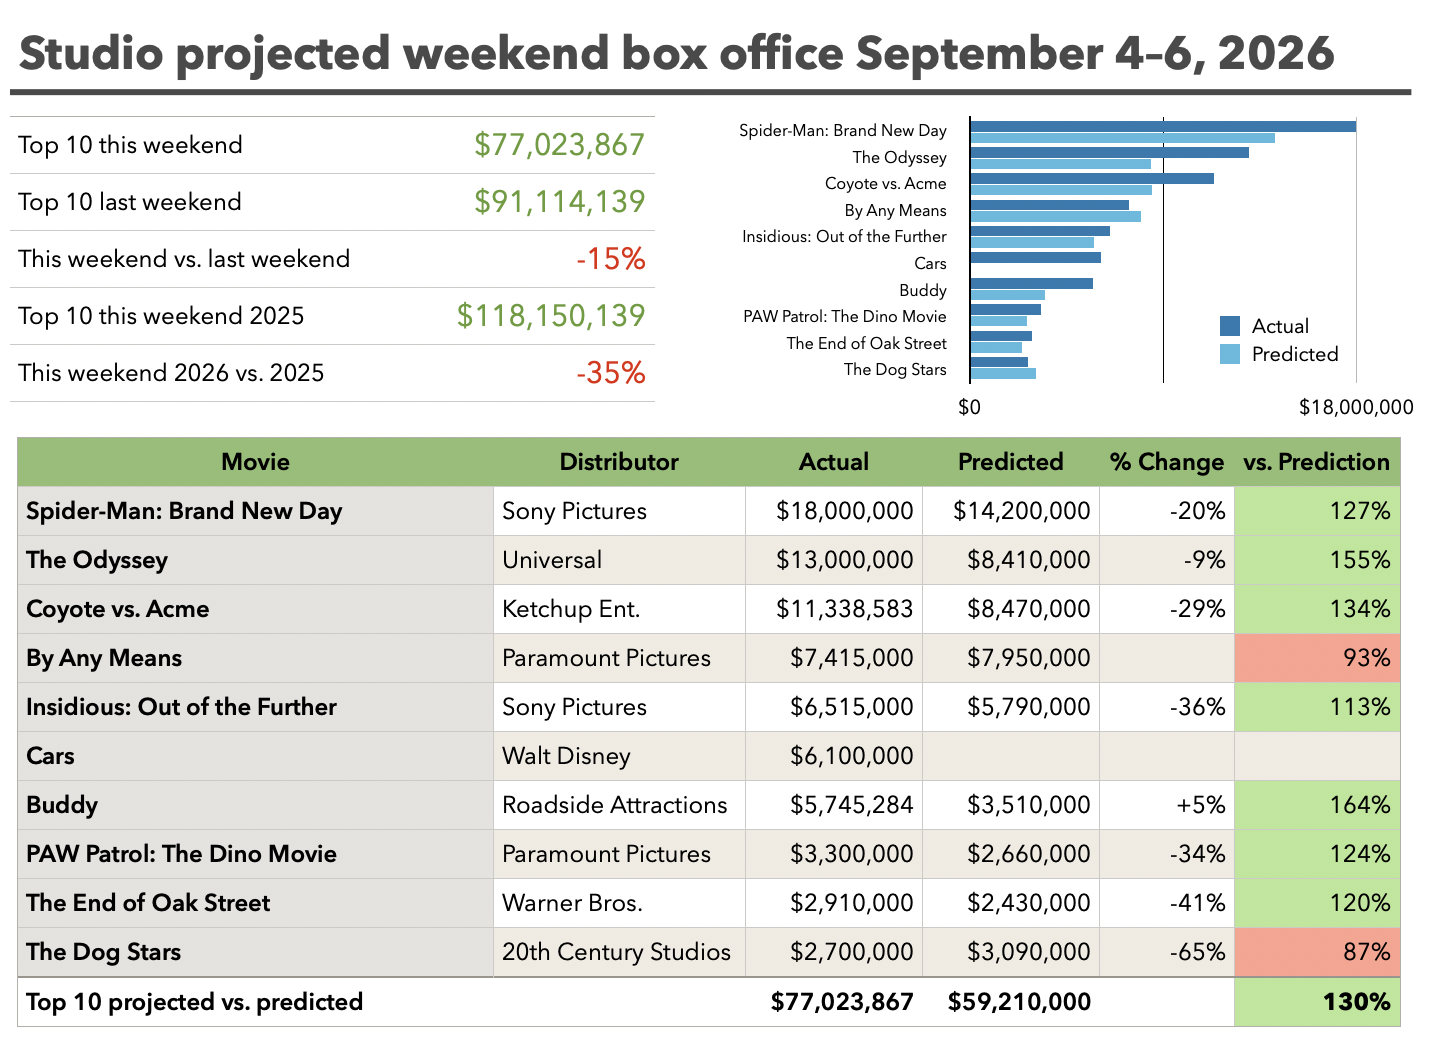Click the $18,000,000 chart axis label

tap(1356, 407)
